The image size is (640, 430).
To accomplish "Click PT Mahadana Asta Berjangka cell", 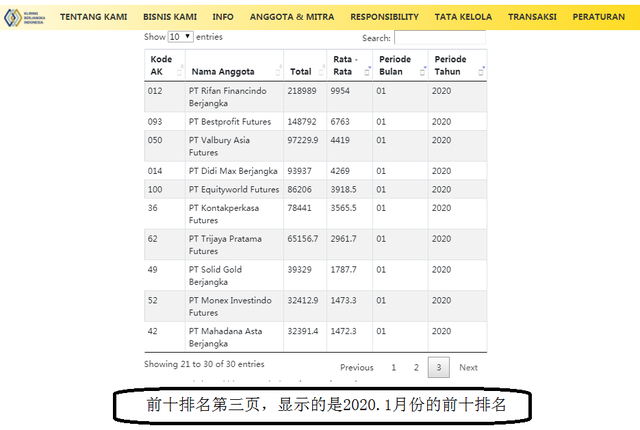I will tap(235, 337).
